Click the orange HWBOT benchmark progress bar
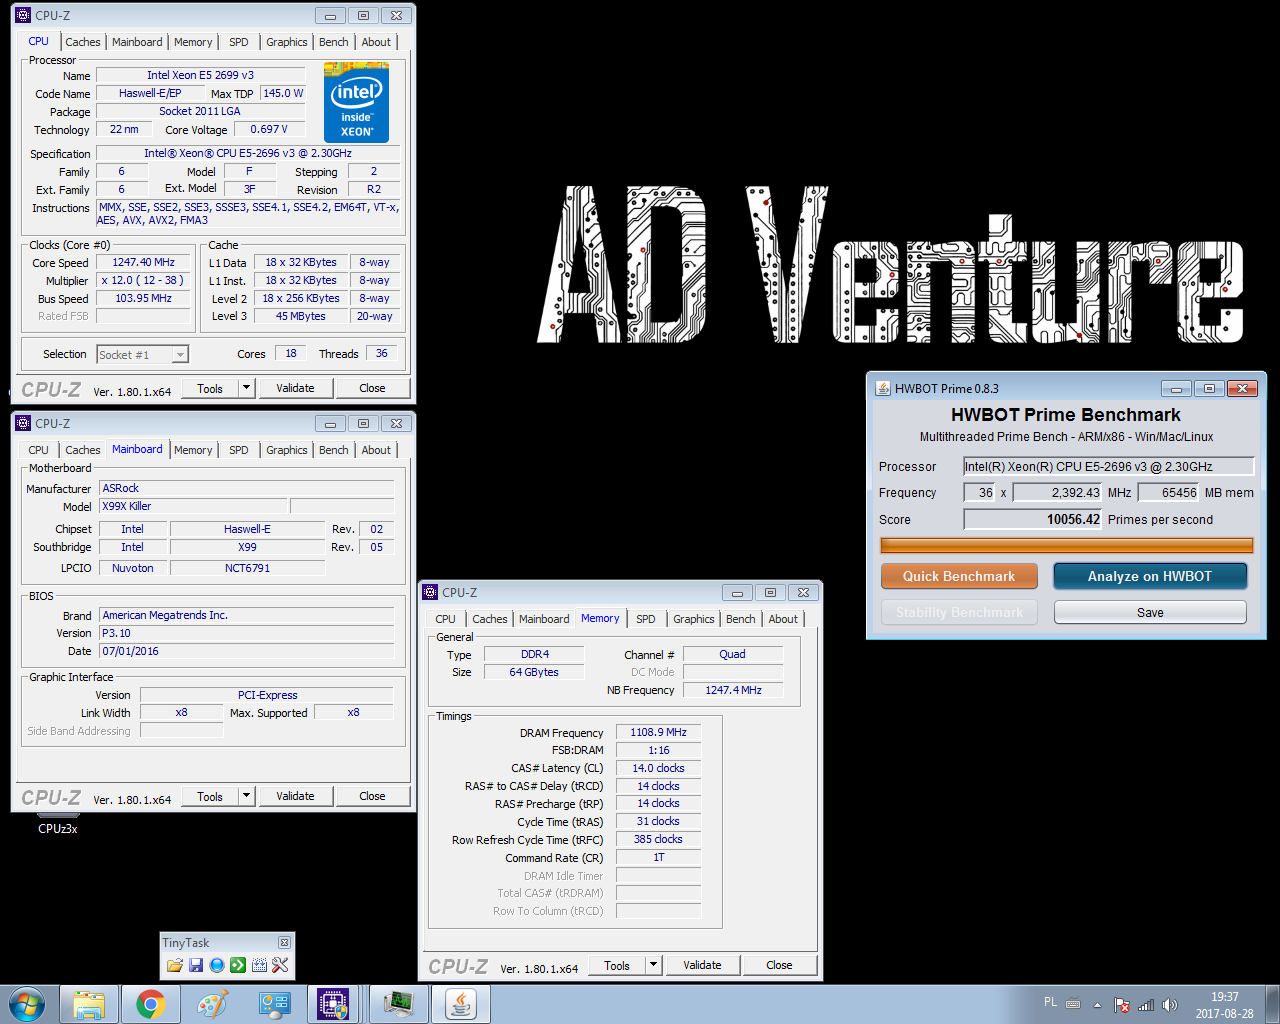The width and height of the screenshot is (1280, 1024). coord(1067,545)
